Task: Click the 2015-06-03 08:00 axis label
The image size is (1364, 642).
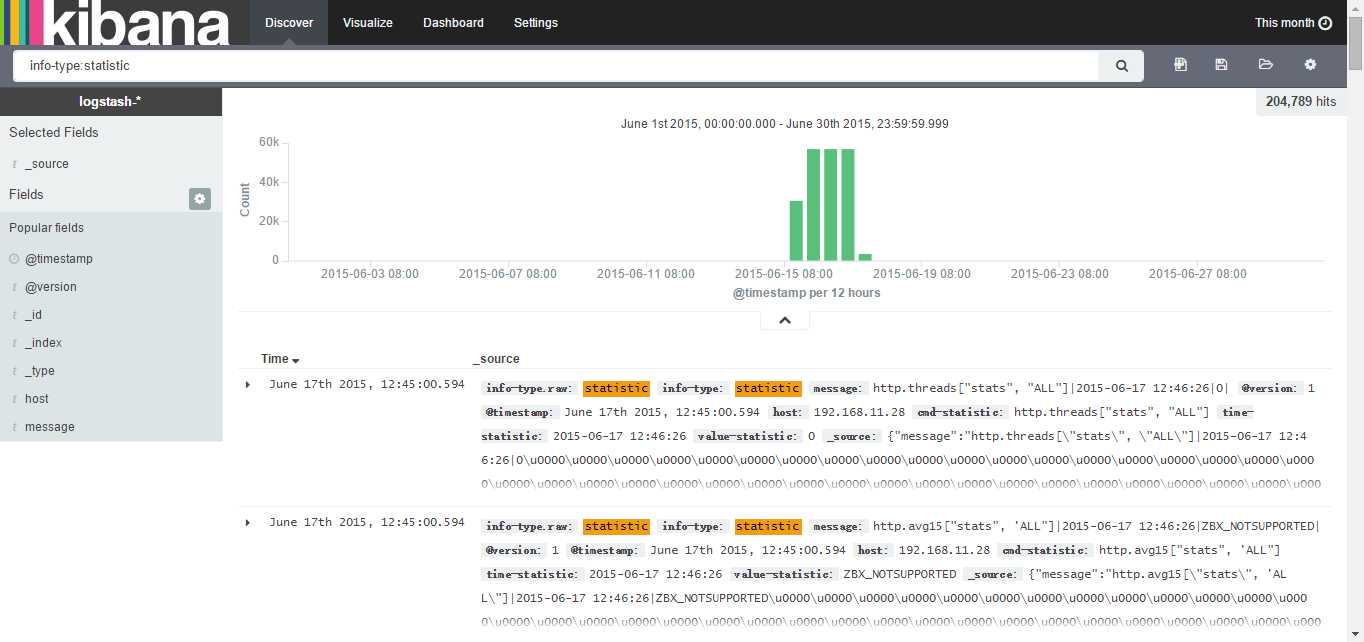Action: click(369, 273)
